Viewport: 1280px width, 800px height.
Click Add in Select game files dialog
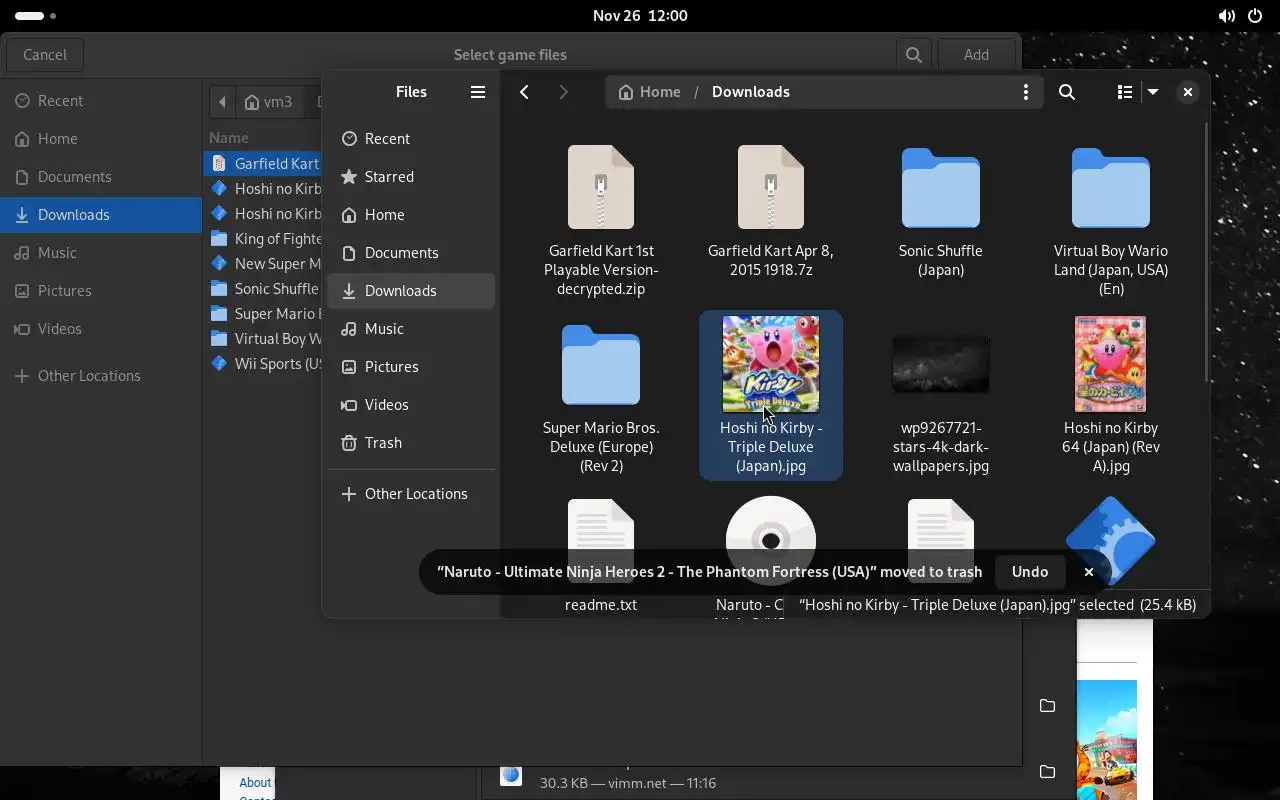click(976, 55)
